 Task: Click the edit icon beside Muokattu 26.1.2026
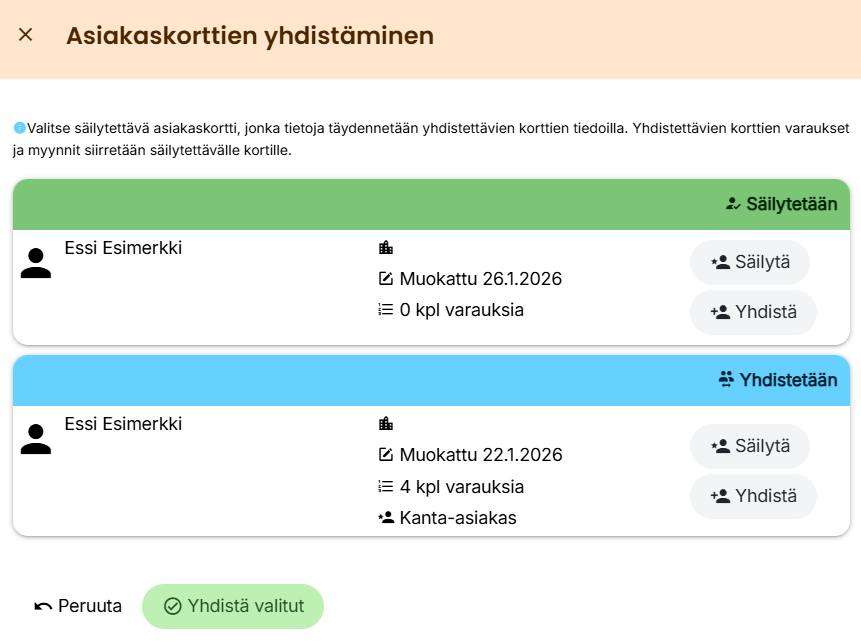click(x=386, y=279)
